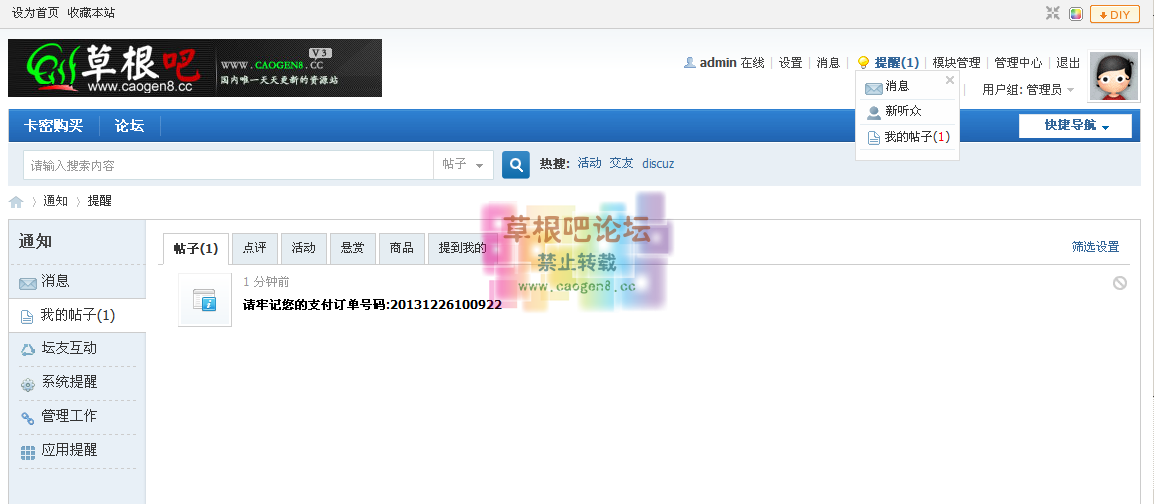Close the reminder popup menu
This screenshot has width=1154, height=504.
pos(949,80)
